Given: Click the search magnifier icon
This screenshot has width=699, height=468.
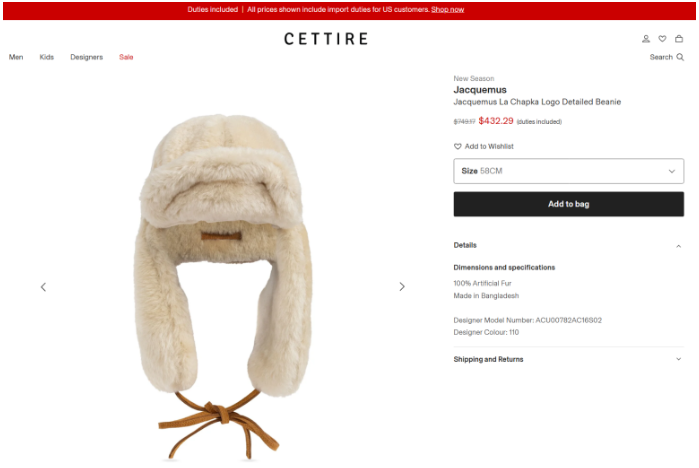Looking at the screenshot, I should [x=680, y=57].
